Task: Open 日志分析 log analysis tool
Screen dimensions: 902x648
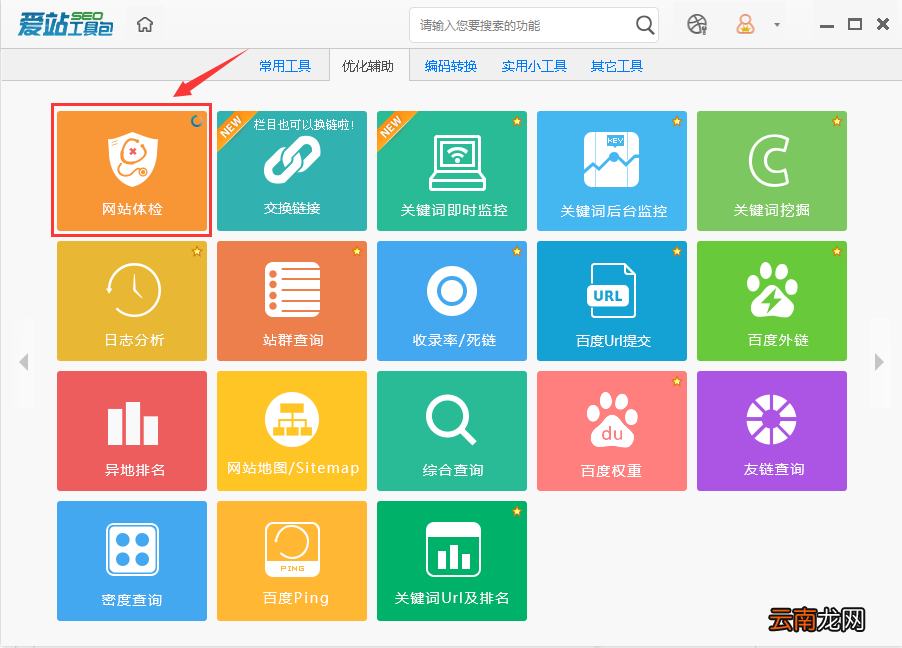Action: coord(132,301)
